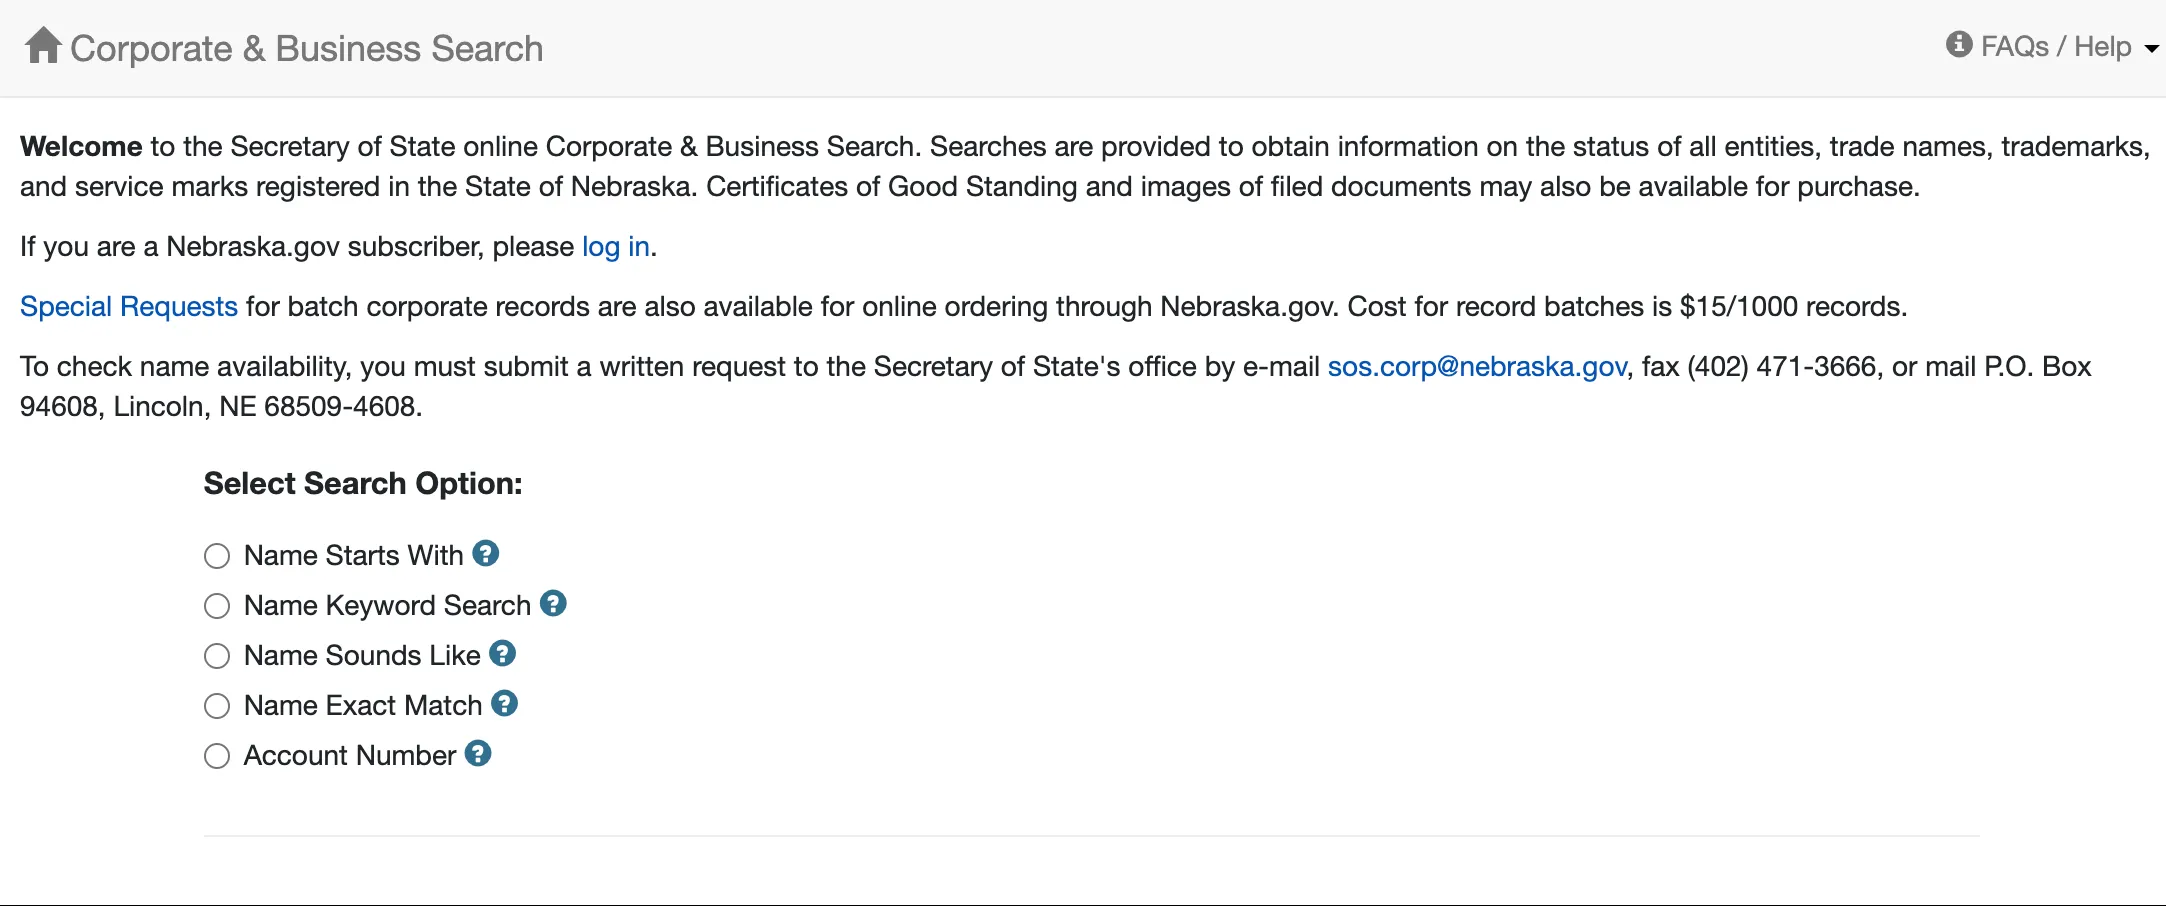Open the FAQs / Help menu
This screenshot has width=2166, height=906.
[x=2055, y=46]
